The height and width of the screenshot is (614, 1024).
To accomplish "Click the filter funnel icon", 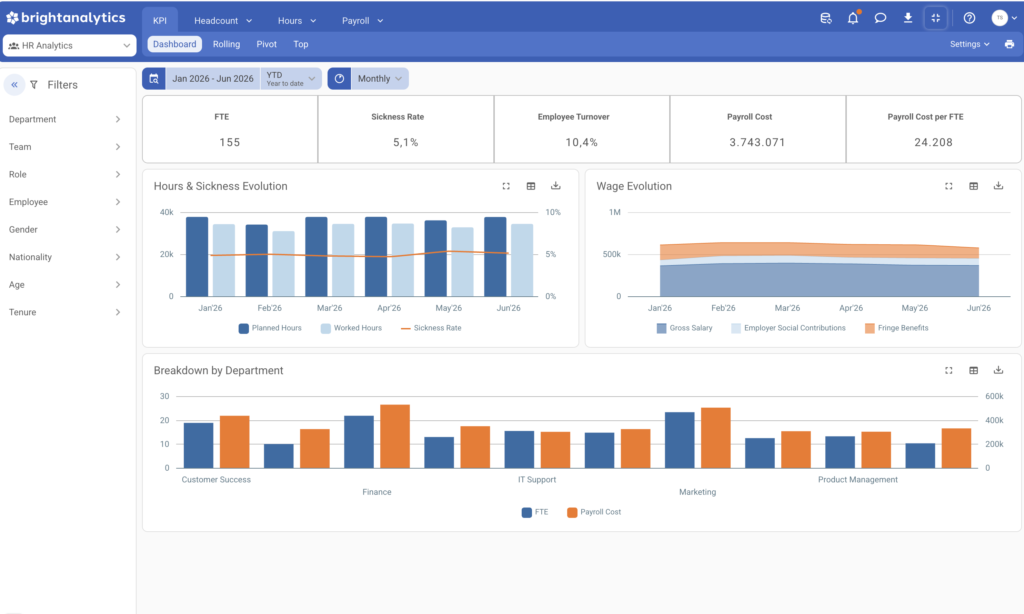I will click(34, 85).
